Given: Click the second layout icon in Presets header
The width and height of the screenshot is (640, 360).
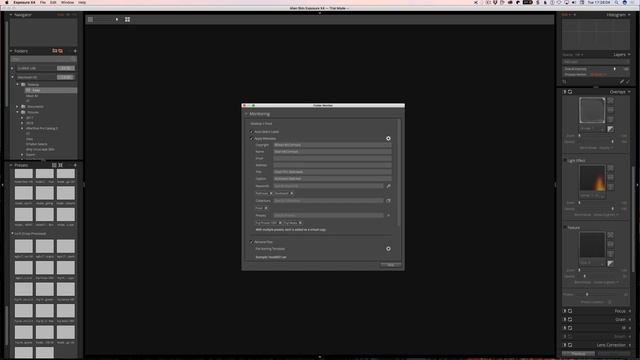Looking at the screenshot, I should (x=60, y=165).
